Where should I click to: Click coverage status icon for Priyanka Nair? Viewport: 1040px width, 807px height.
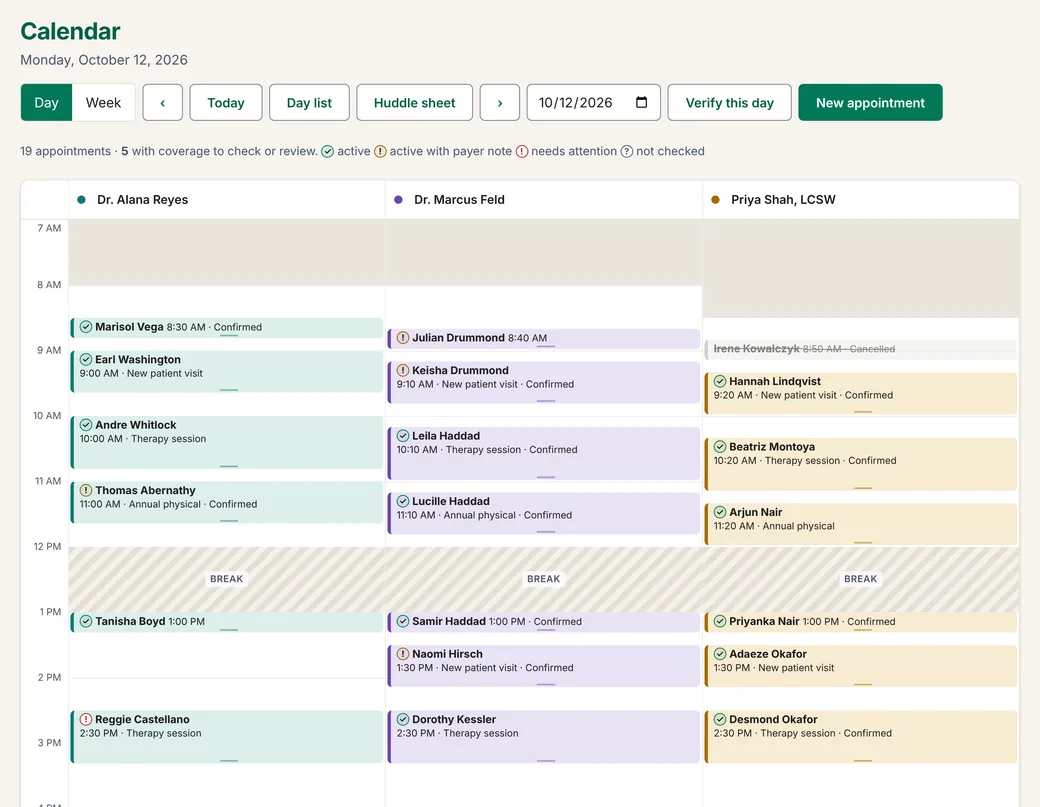tap(720, 621)
